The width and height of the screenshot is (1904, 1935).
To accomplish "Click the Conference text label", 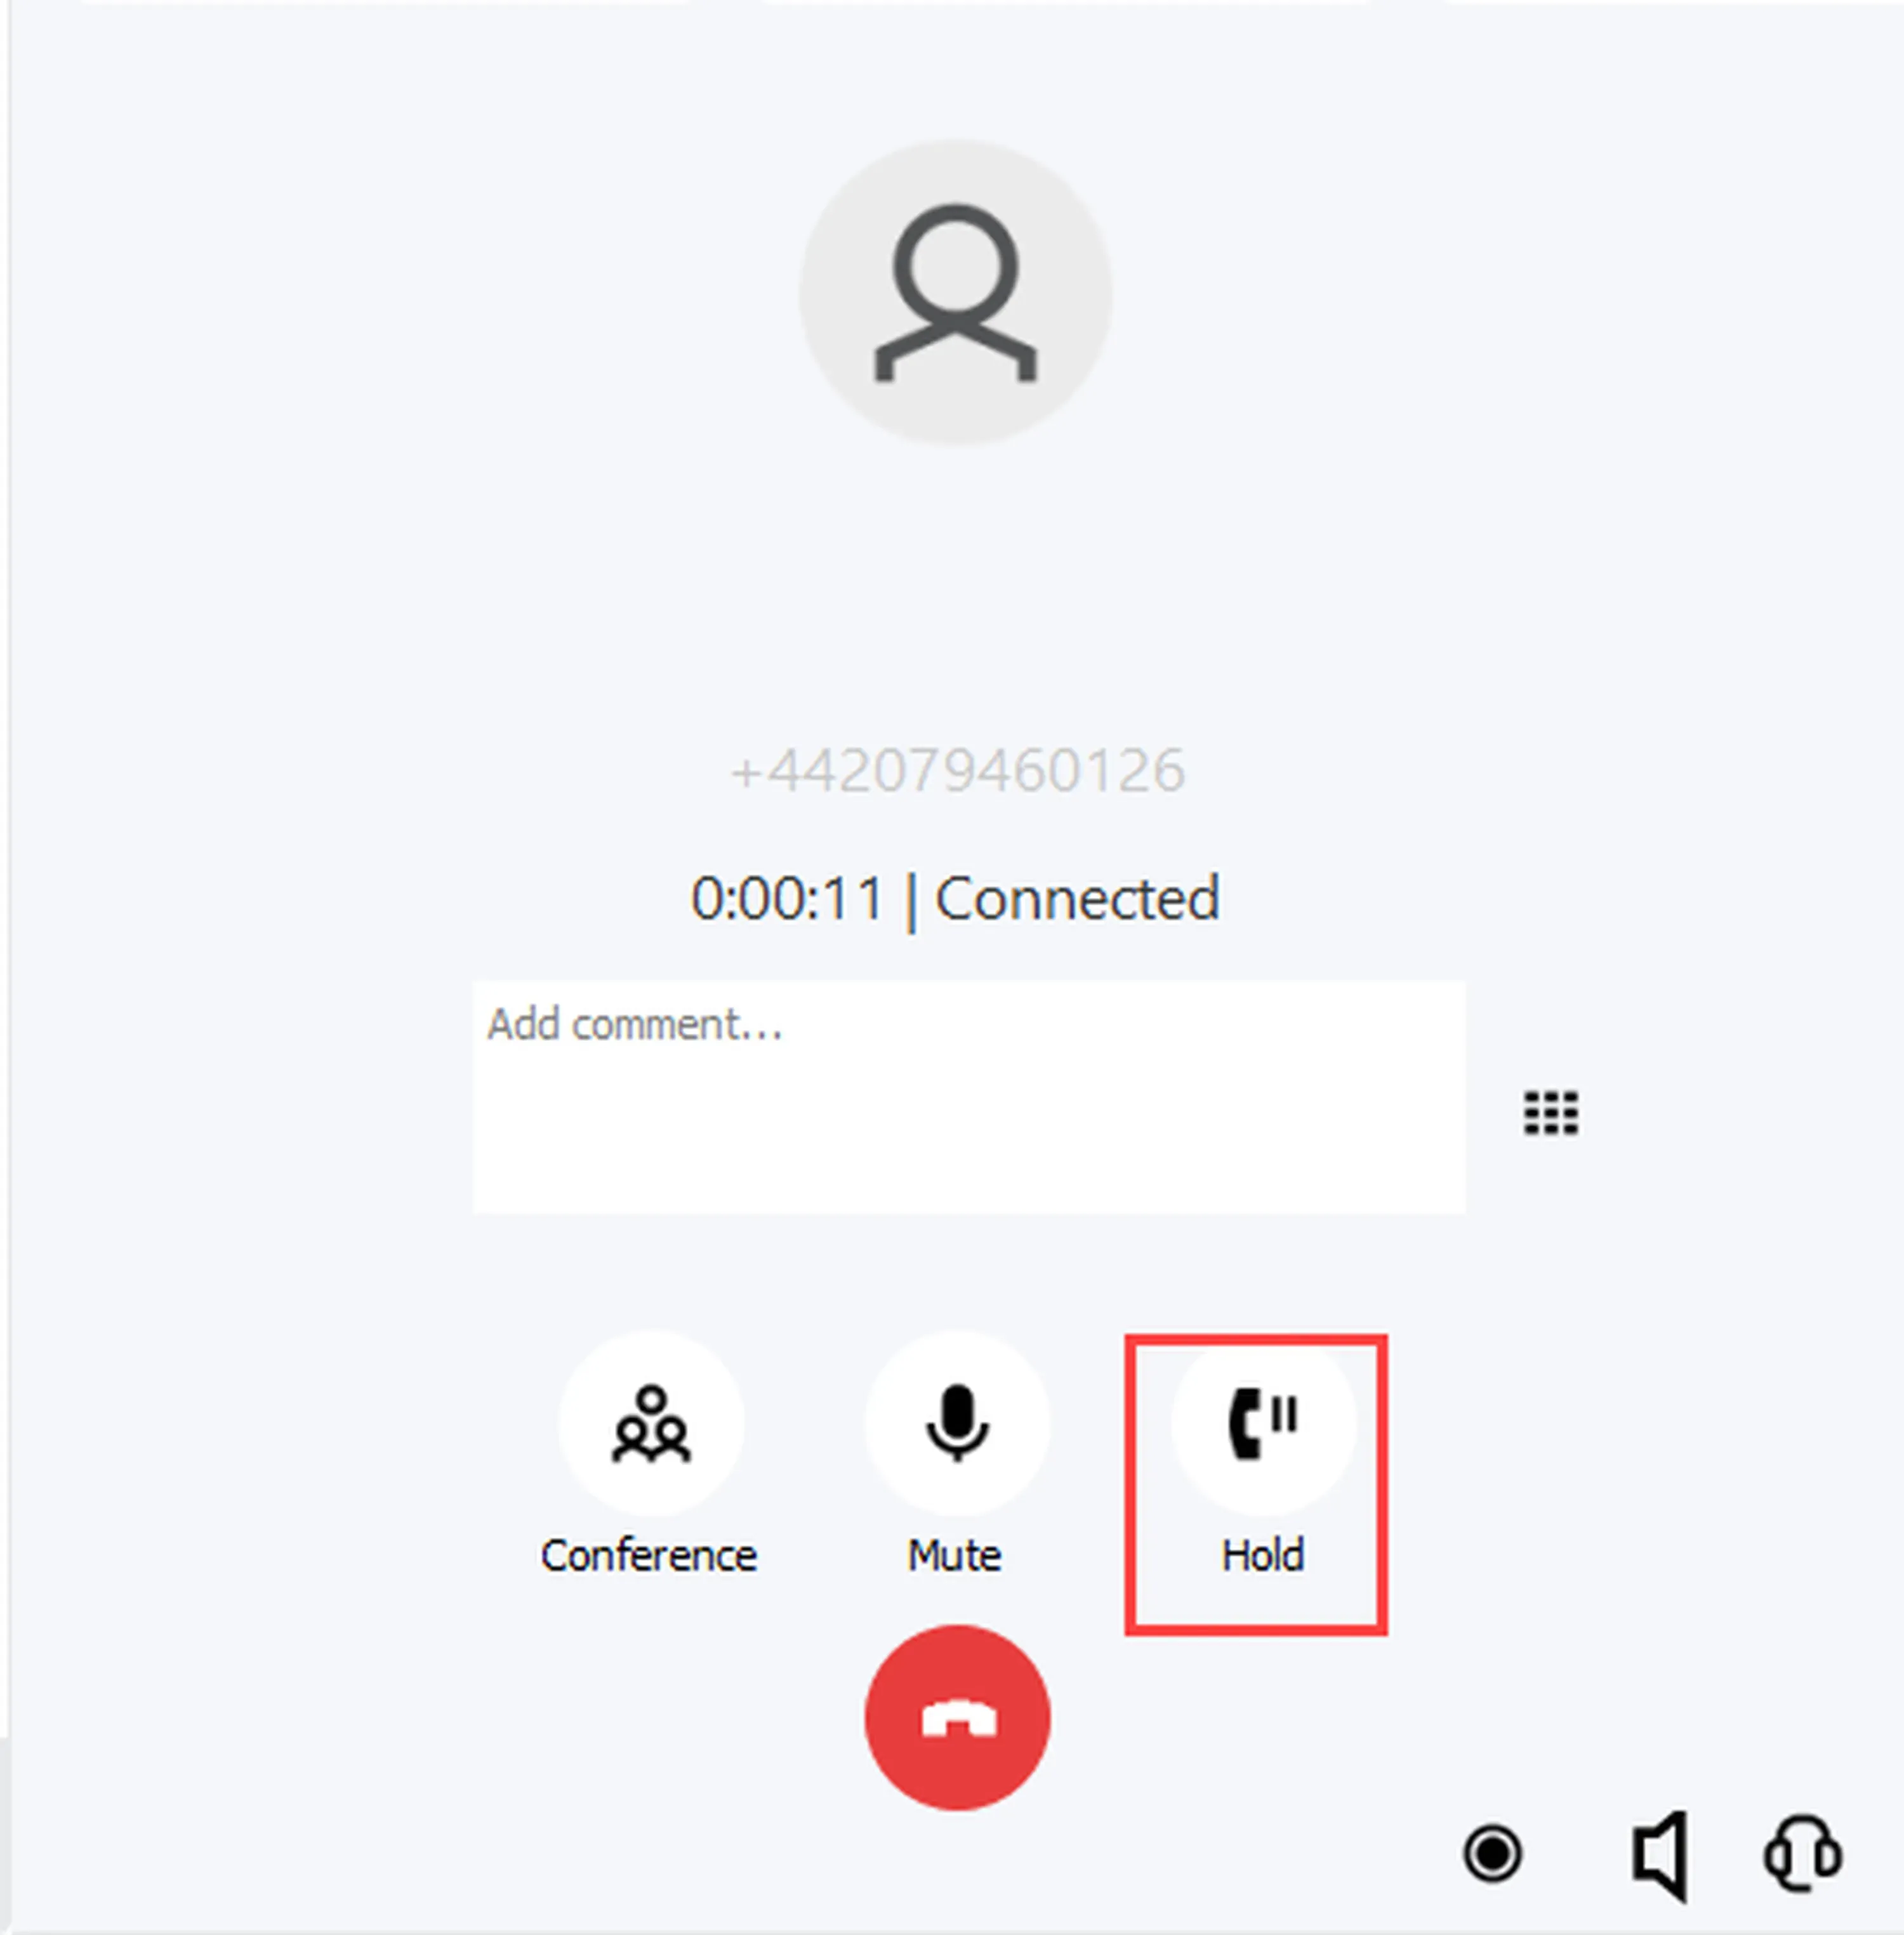I will pyautogui.click(x=648, y=1556).
